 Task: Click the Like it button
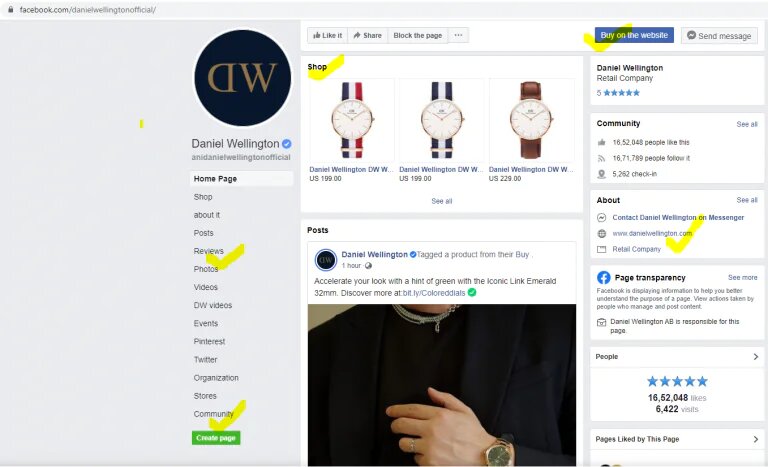point(327,35)
